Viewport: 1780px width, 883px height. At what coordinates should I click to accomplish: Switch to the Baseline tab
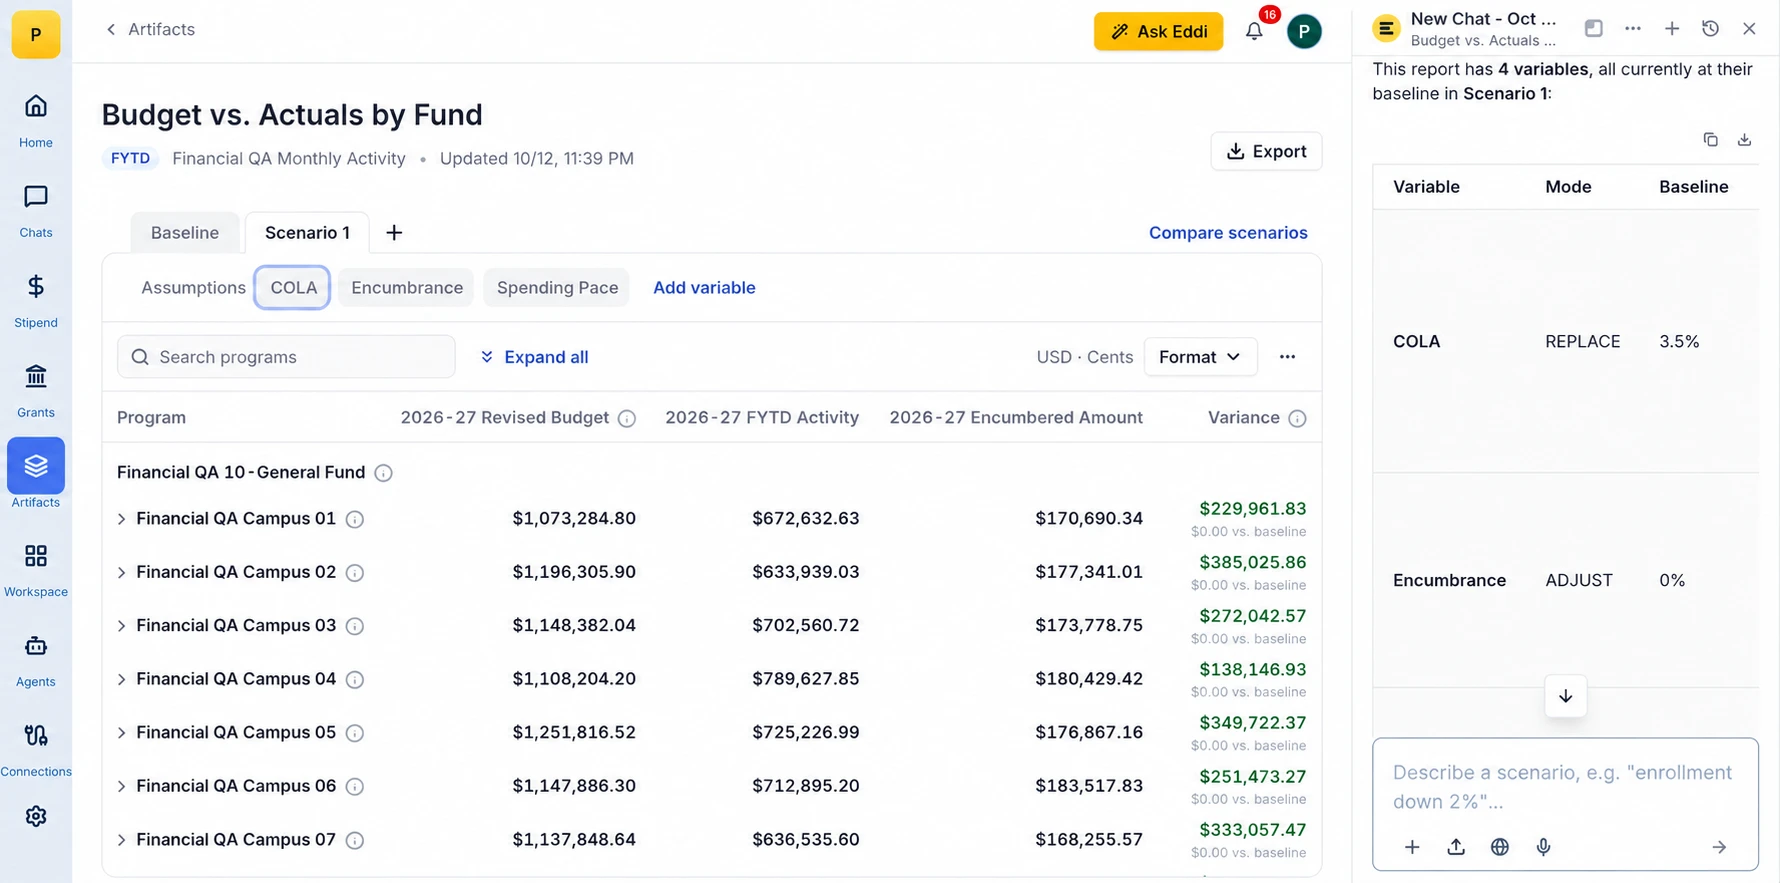(x=185, y=232)
